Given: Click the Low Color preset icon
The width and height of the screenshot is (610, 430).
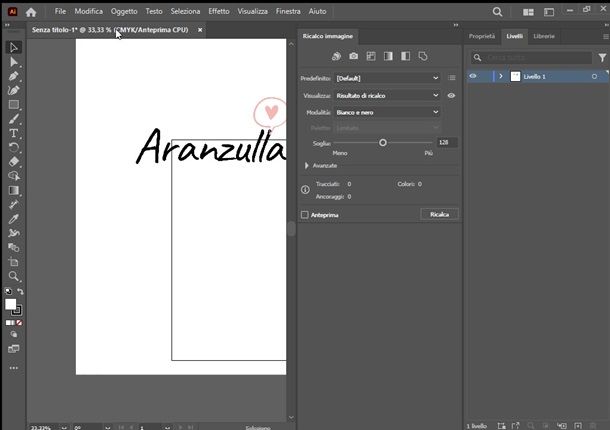Looking at the screenshot, I should (371, 56).
